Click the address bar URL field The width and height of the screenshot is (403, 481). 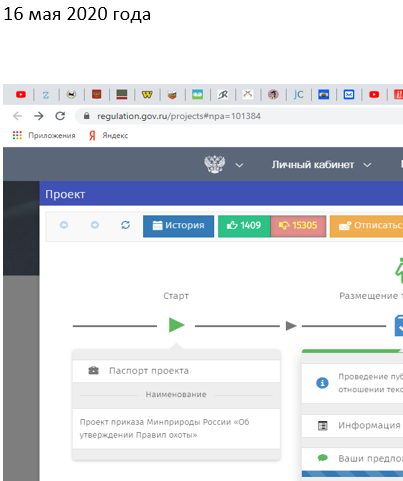pos(239,116)
